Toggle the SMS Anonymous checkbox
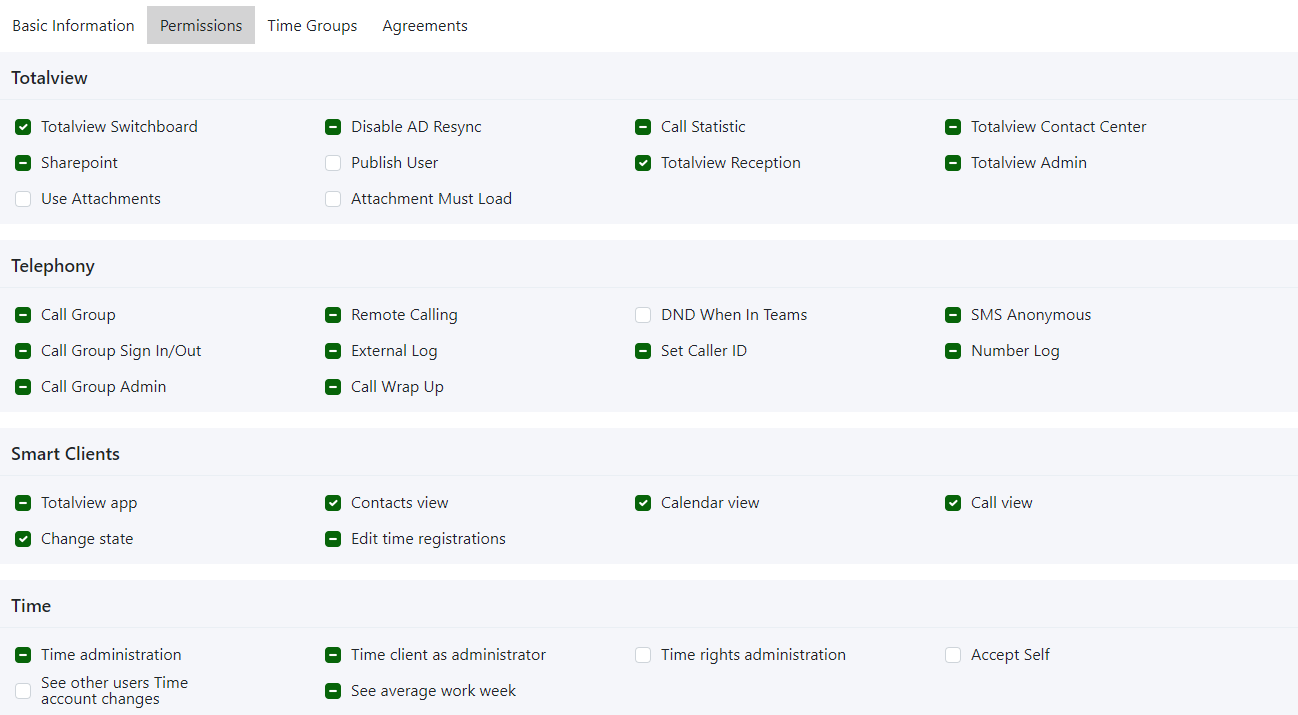 pos(953,315)
